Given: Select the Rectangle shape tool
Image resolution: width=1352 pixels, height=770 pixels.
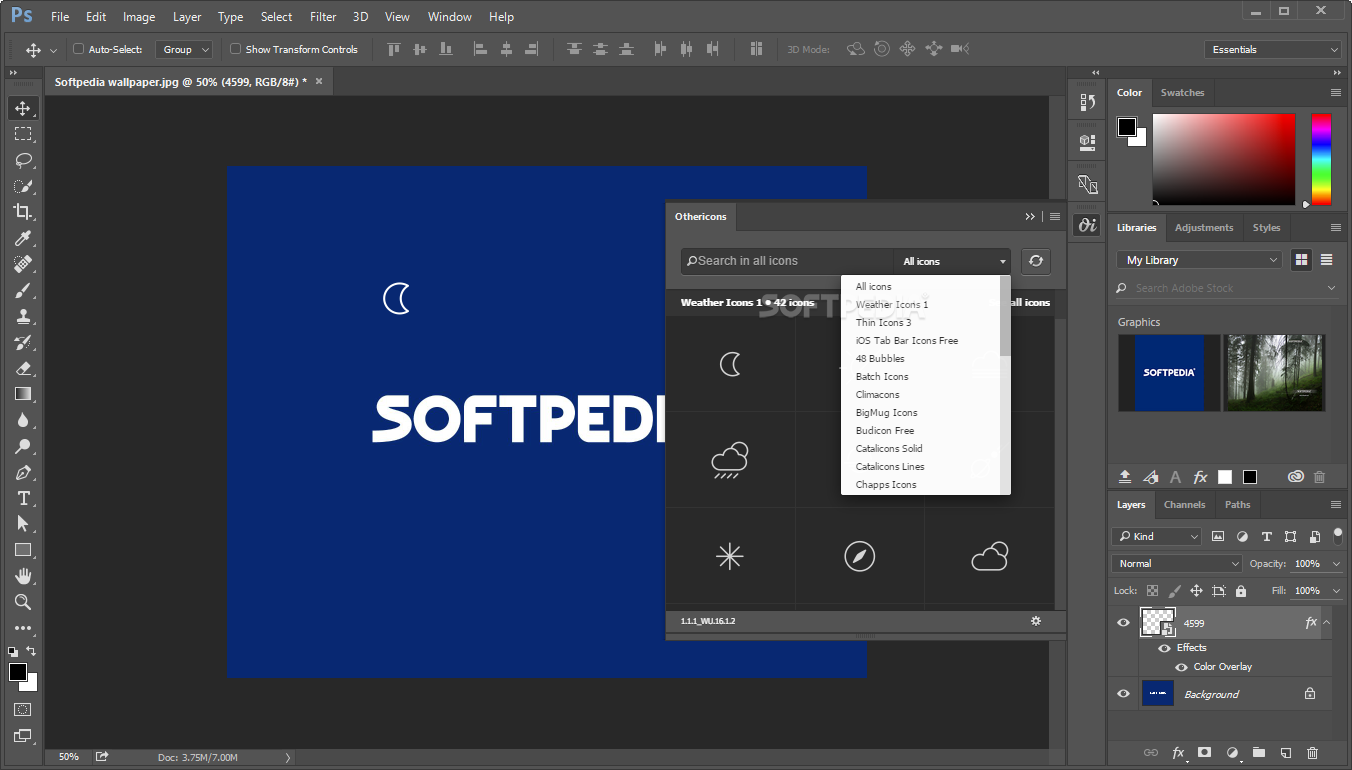Looking at the screenshot, I should [x=23, y=550].
